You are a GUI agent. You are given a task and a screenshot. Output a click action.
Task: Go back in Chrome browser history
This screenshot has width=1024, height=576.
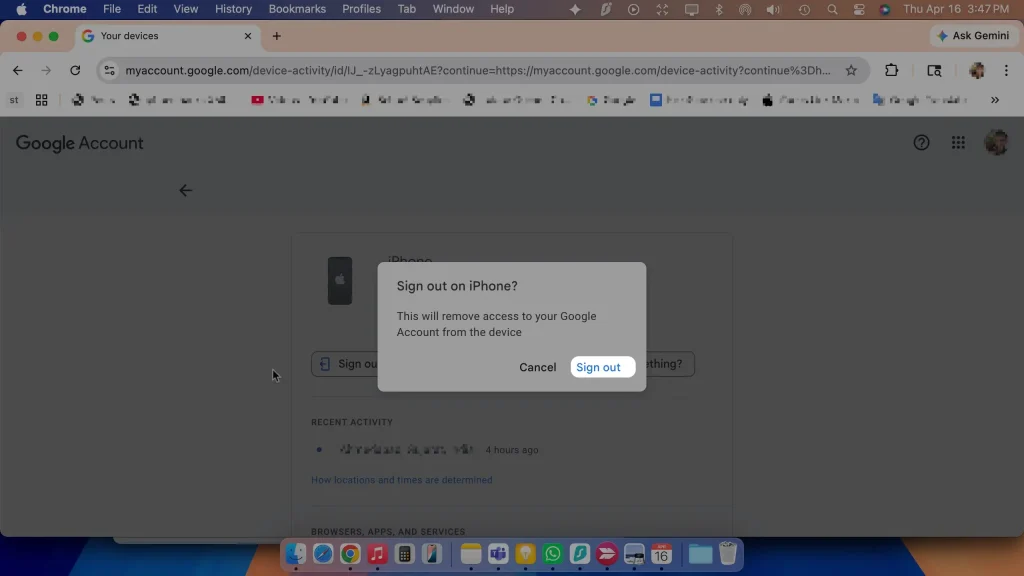tap(18, 71)
